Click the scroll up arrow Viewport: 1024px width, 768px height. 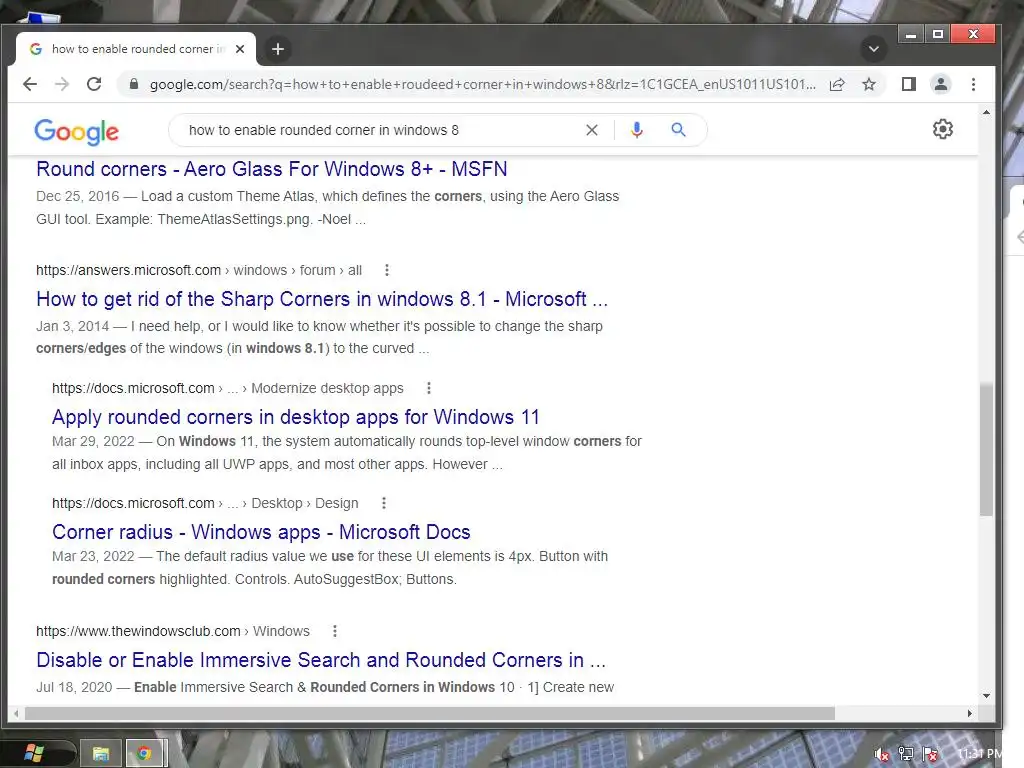click(986, 113)
